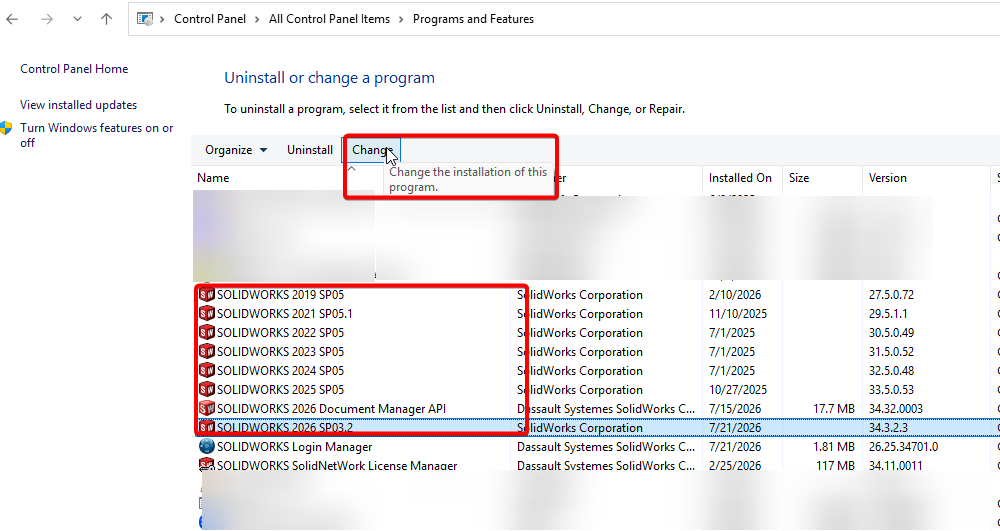Click version 27.5.0.72 cell
Viewport: 1000px width, 531px height.
point(891,295)
